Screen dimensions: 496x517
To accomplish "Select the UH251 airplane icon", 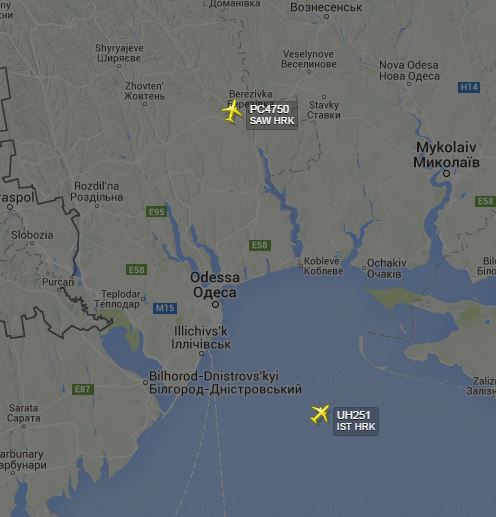I will [x=320, y=414].
